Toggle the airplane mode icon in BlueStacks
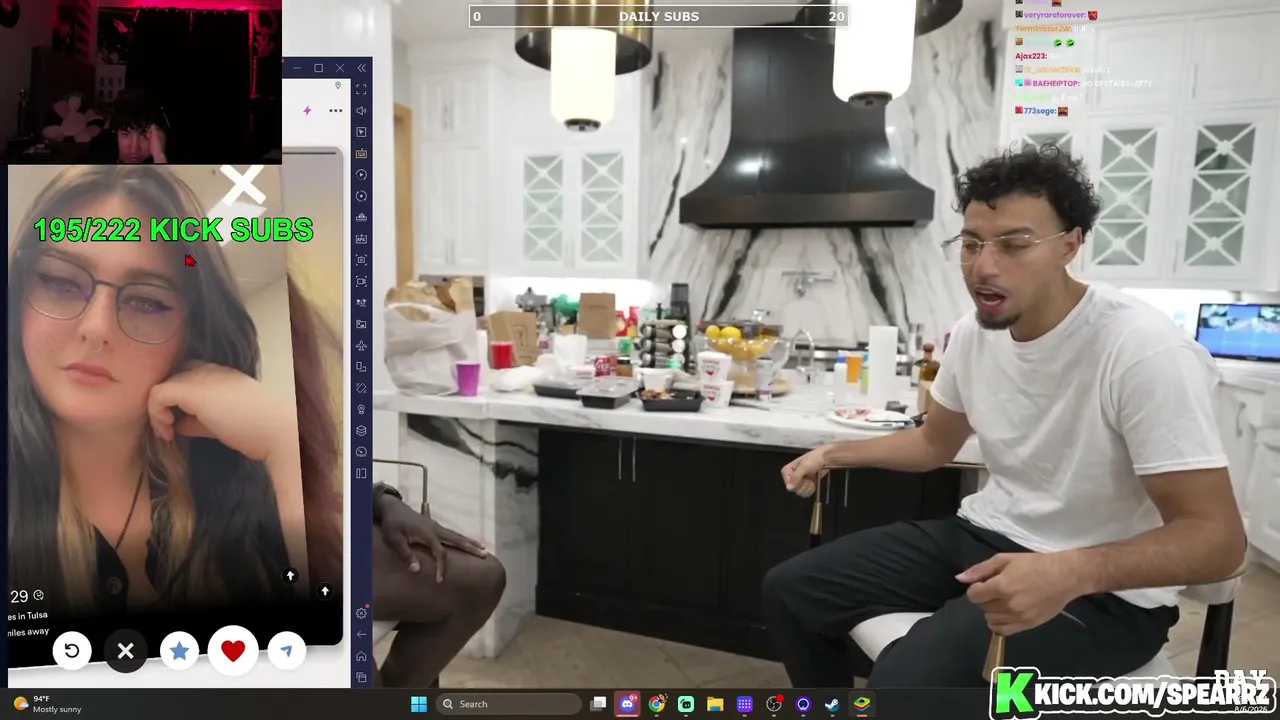1280x720 pixels. (361, 345)
